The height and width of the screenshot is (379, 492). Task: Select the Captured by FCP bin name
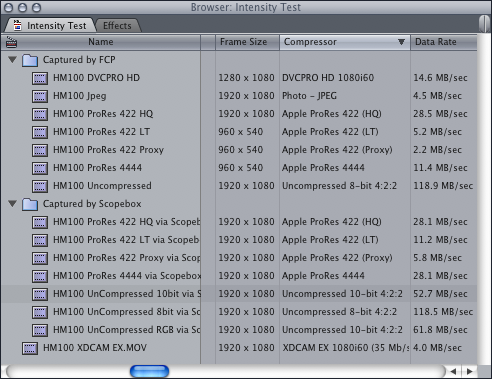point(79,60)
